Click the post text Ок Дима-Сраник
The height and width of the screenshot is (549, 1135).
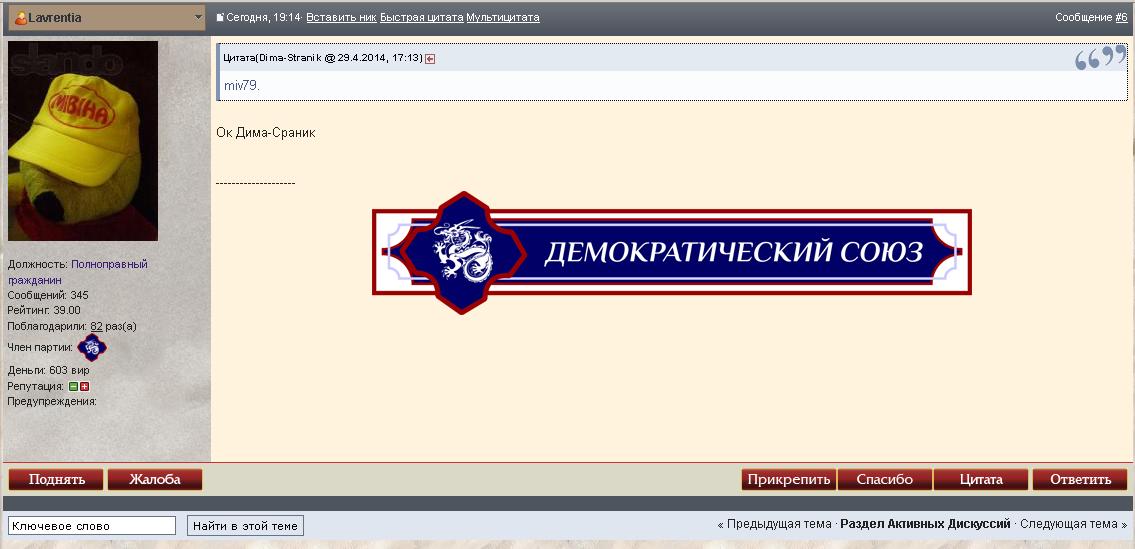click(x=266, y=133)
